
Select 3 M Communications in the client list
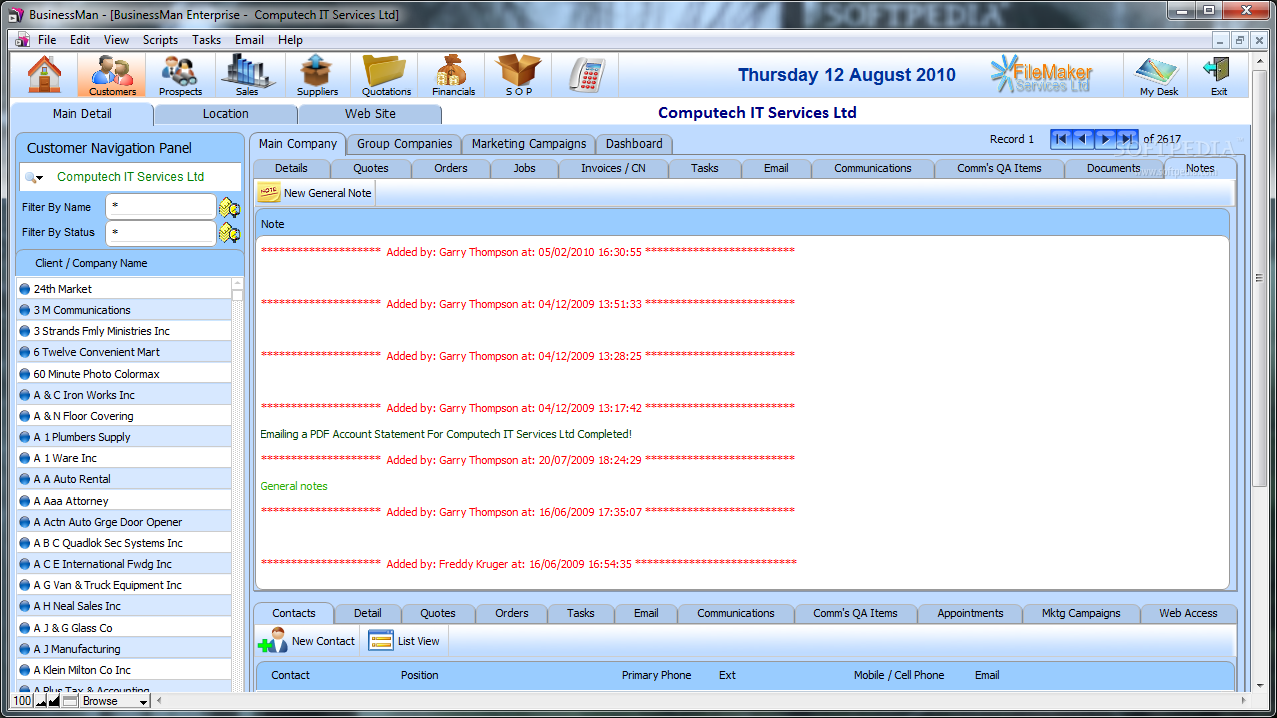[125, 310]
